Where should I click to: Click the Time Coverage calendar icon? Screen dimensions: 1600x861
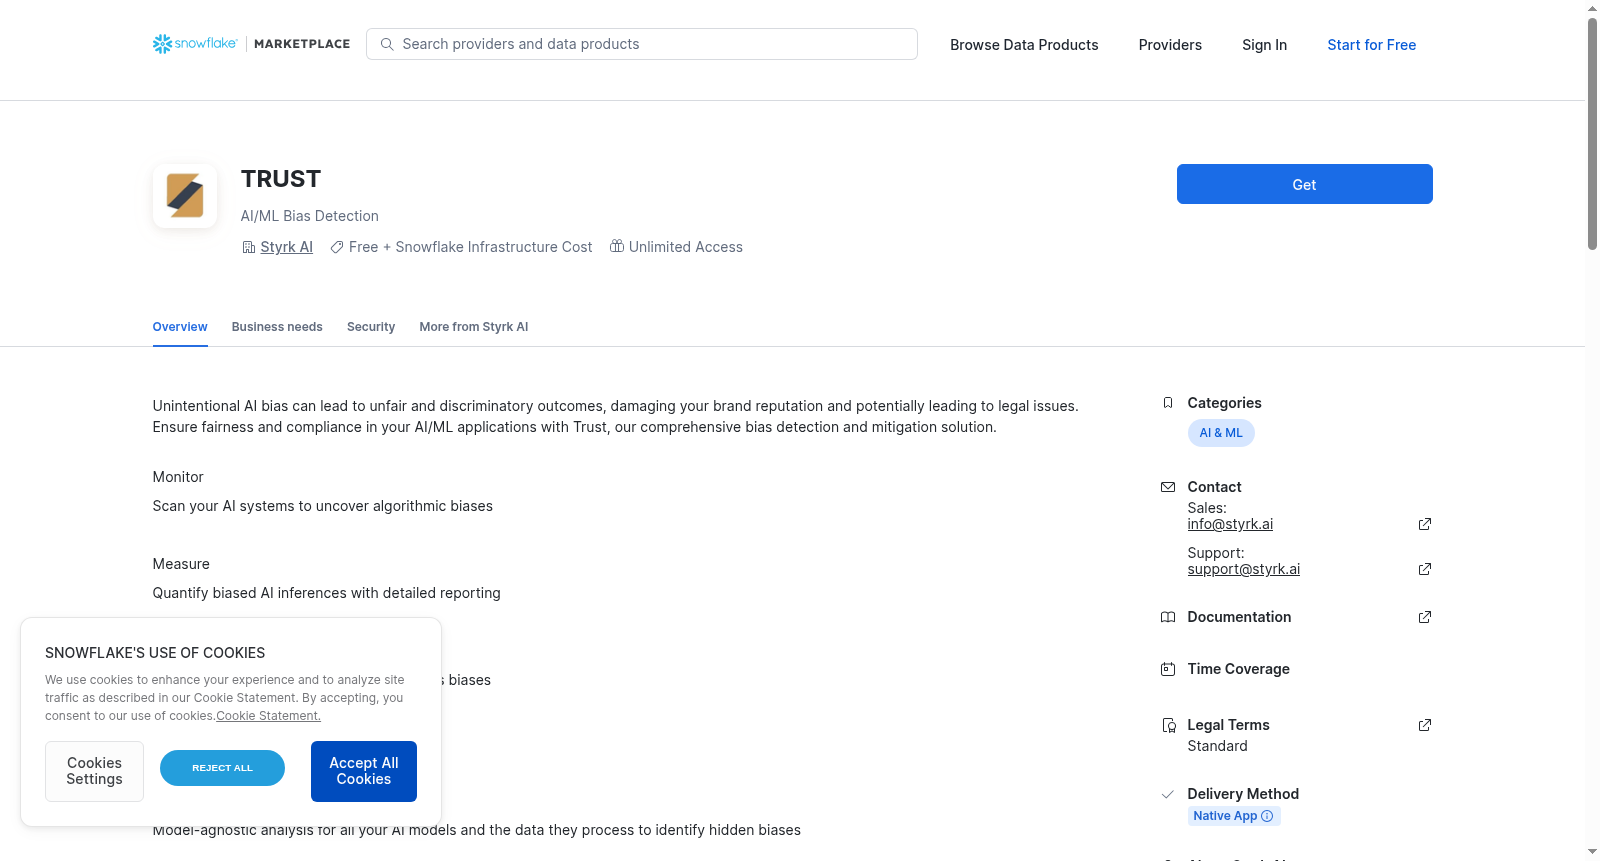(1168, 669)
